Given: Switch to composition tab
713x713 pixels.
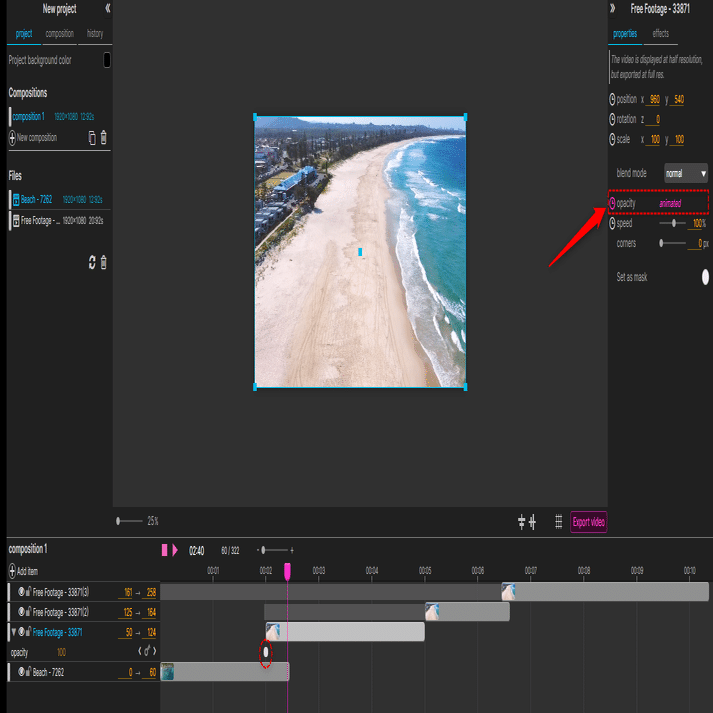Looking at the screenshot, I should tap(60, 34).
